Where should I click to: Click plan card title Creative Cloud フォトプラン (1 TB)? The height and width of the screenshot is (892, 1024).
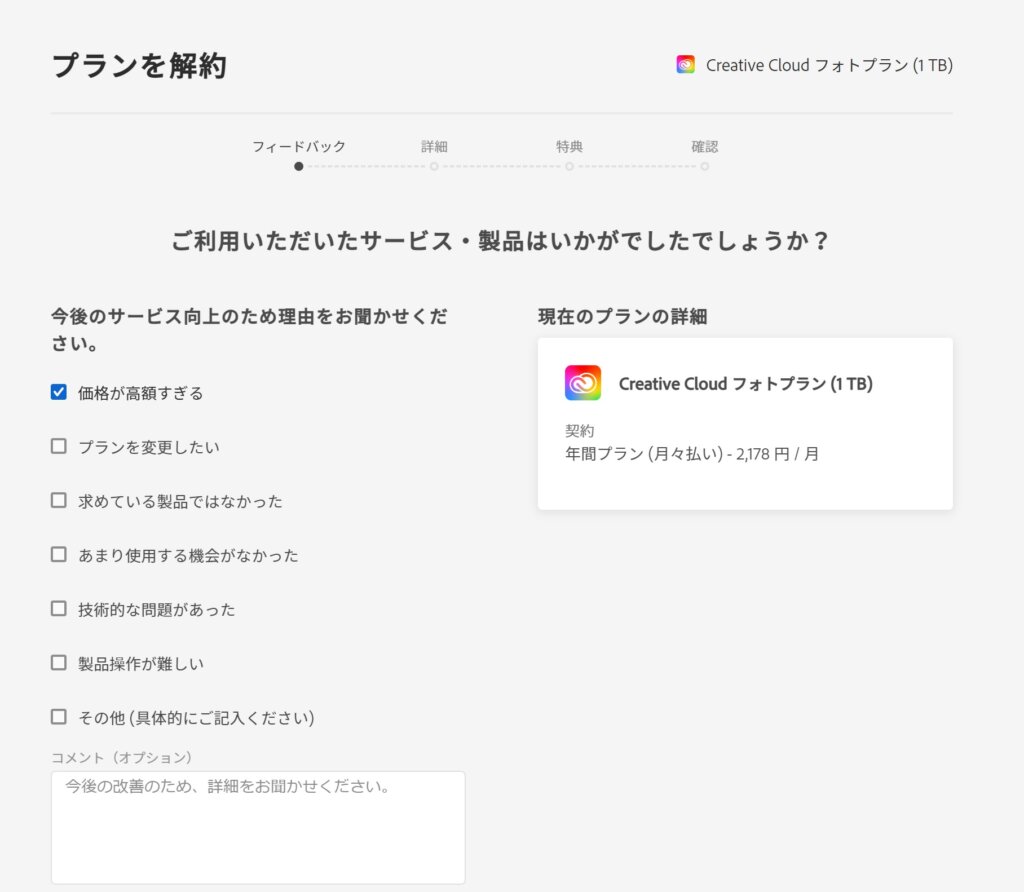pos(746,384)
